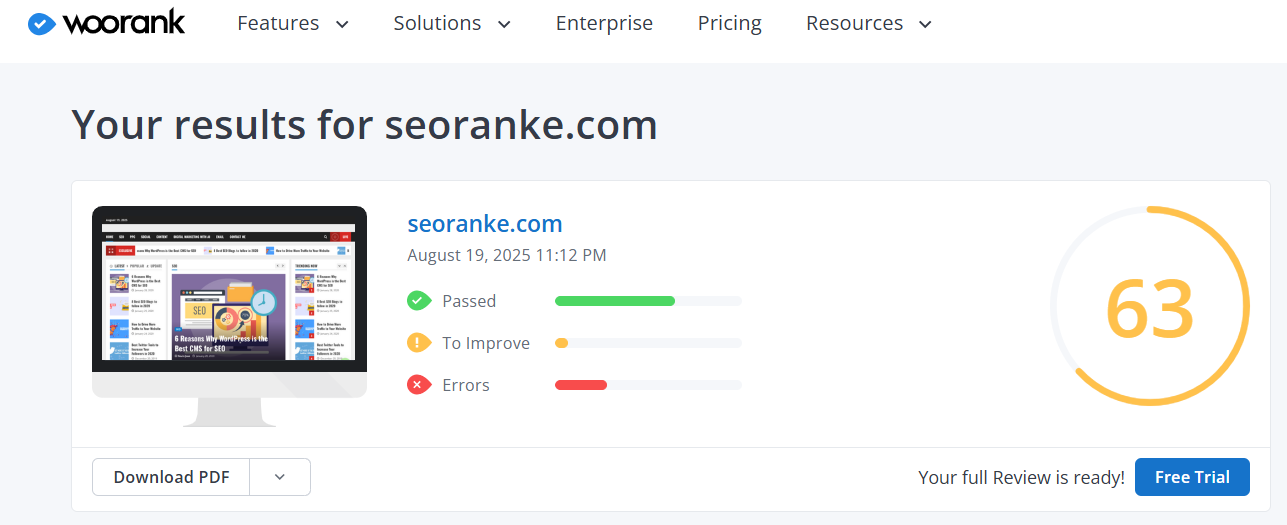Viewport: 1287px width, 525px height.
Task: Start the Free Trial button
Action: (1192, 477)
